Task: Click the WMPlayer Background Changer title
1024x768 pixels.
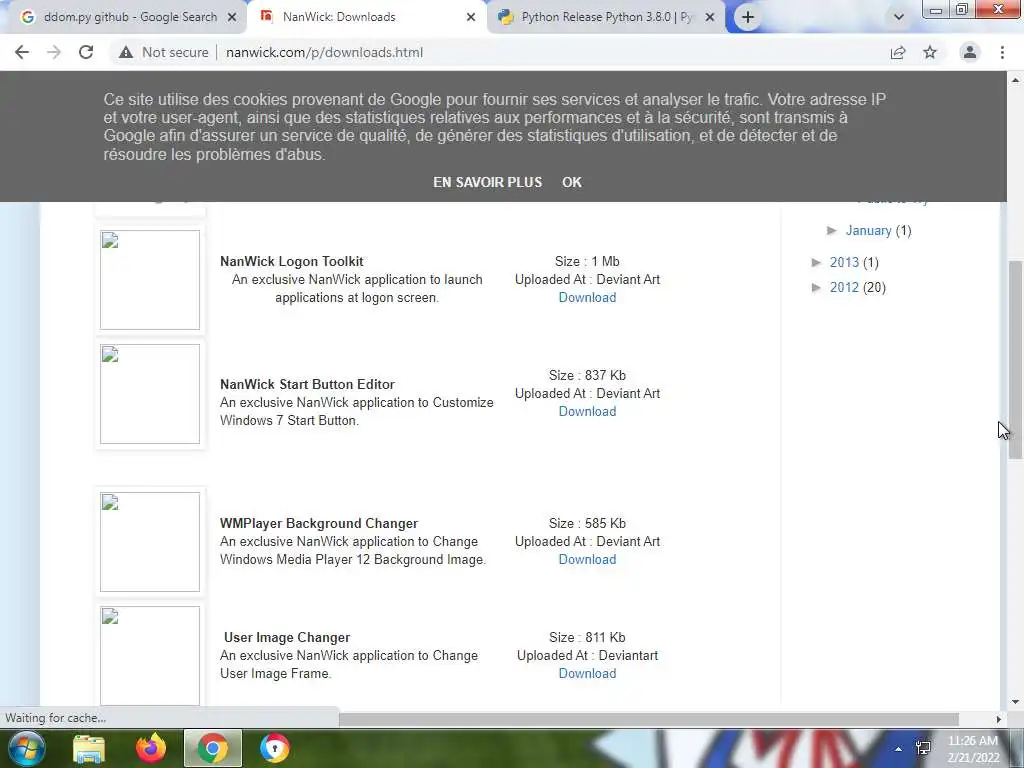Action: coord(319,523)
